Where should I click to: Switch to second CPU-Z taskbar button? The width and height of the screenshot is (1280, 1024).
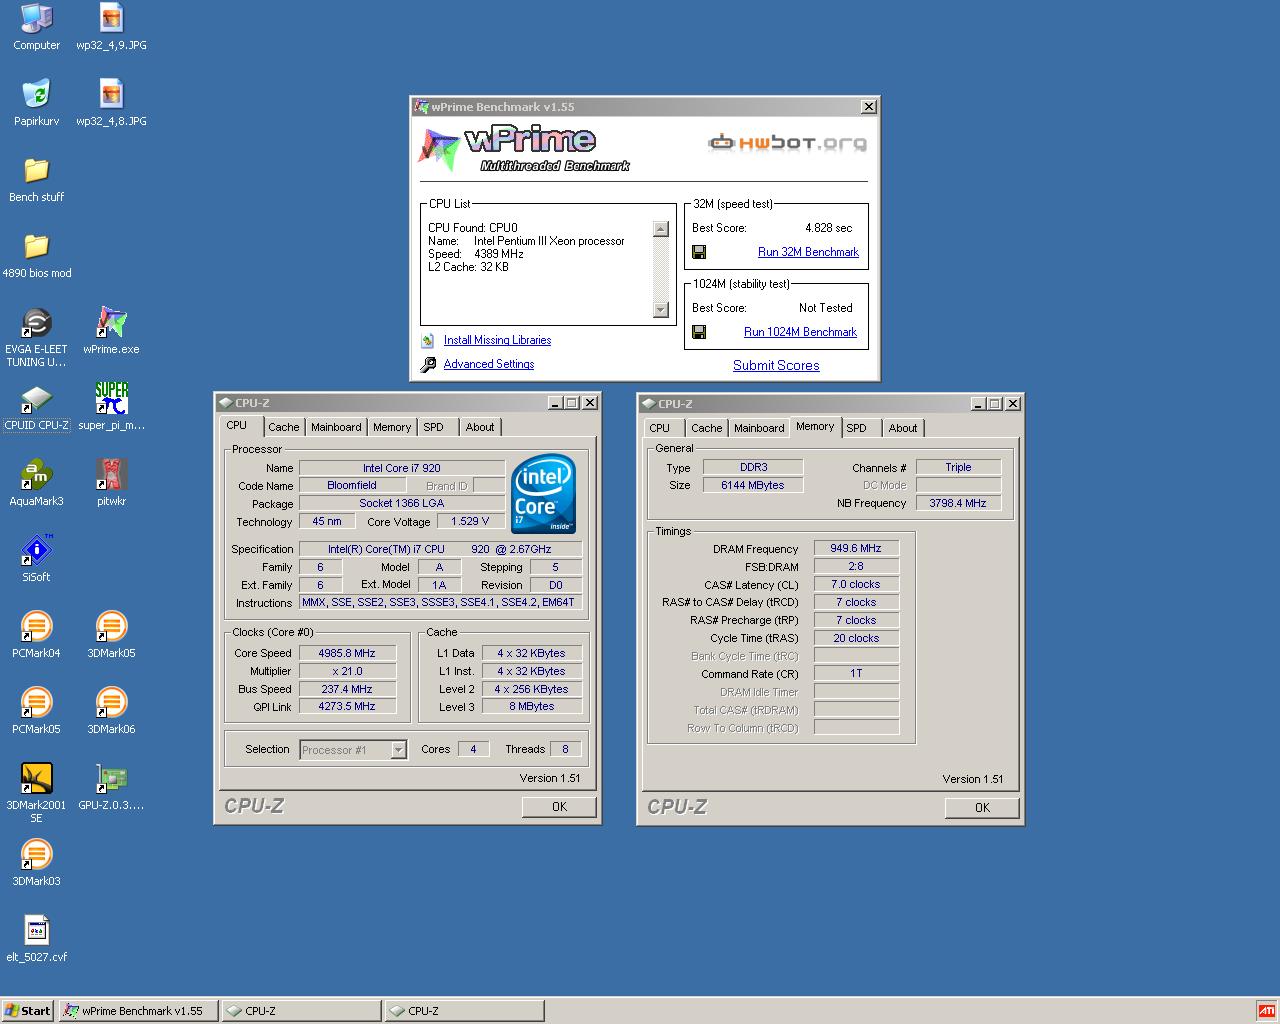click(465, 1010)
